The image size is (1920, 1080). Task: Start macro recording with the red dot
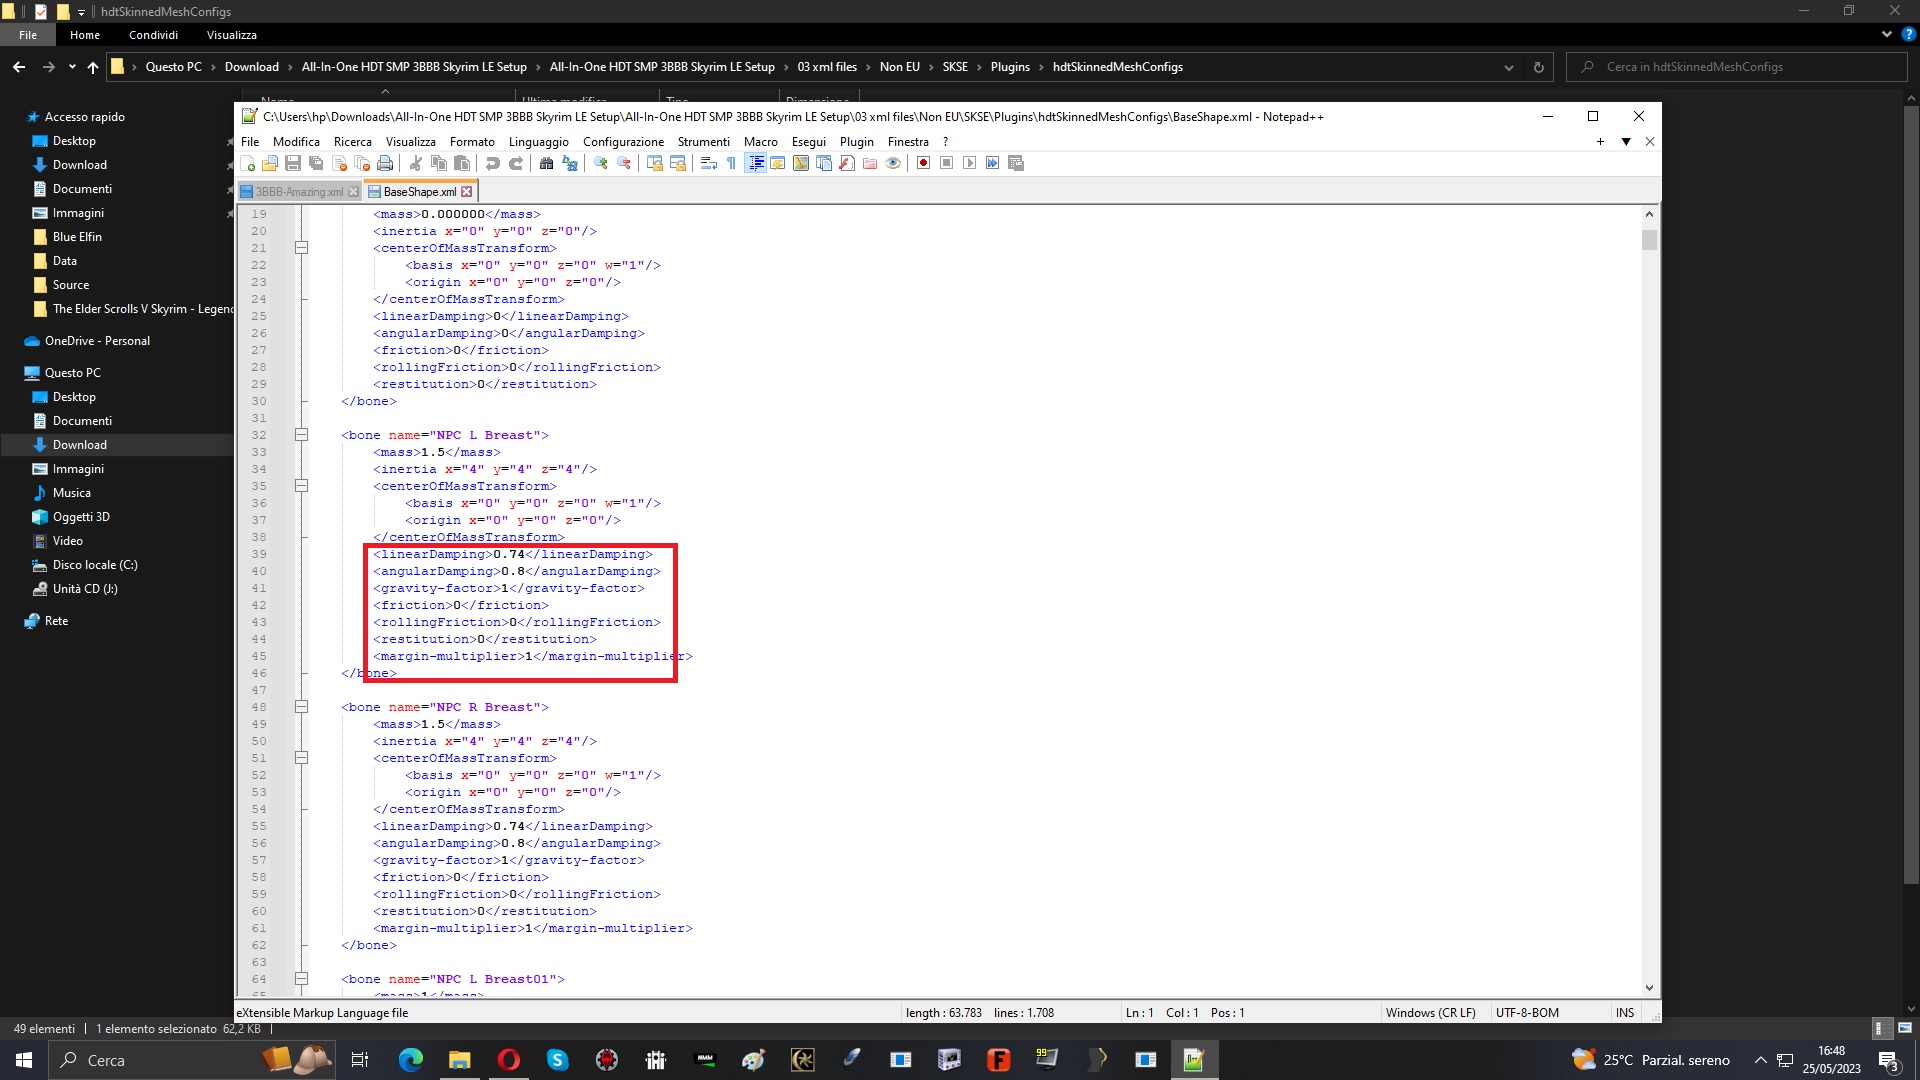(x=924, y=163)
